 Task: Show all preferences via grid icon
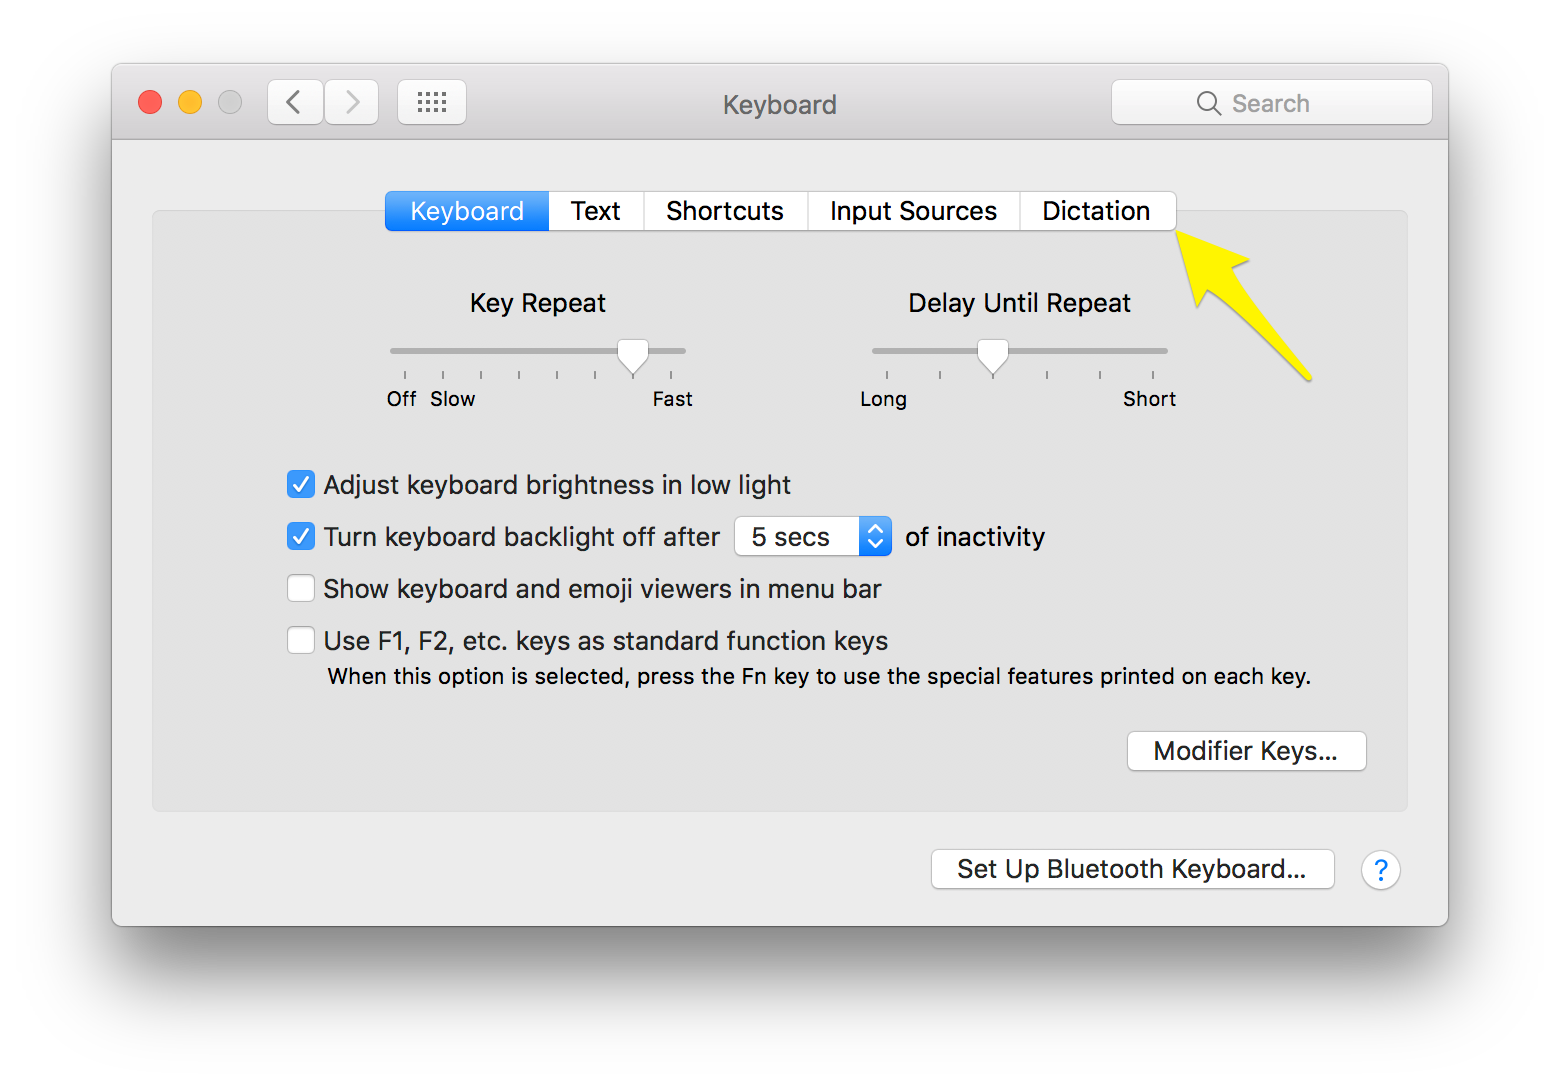[x=432, y=102]
